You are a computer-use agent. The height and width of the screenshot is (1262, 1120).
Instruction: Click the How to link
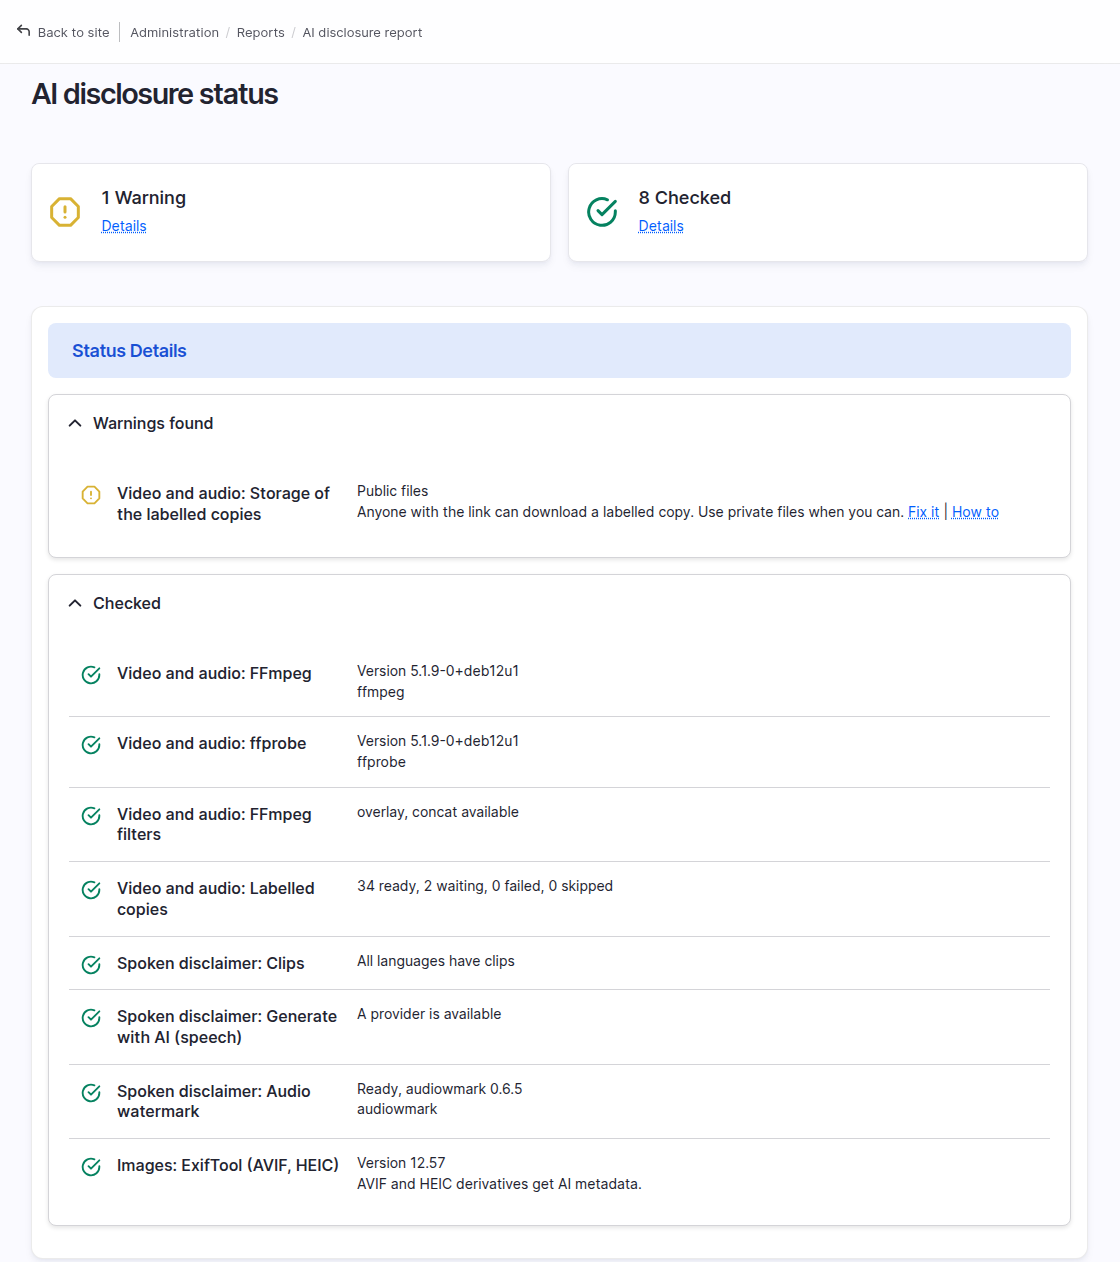click(x=975, y=512)
